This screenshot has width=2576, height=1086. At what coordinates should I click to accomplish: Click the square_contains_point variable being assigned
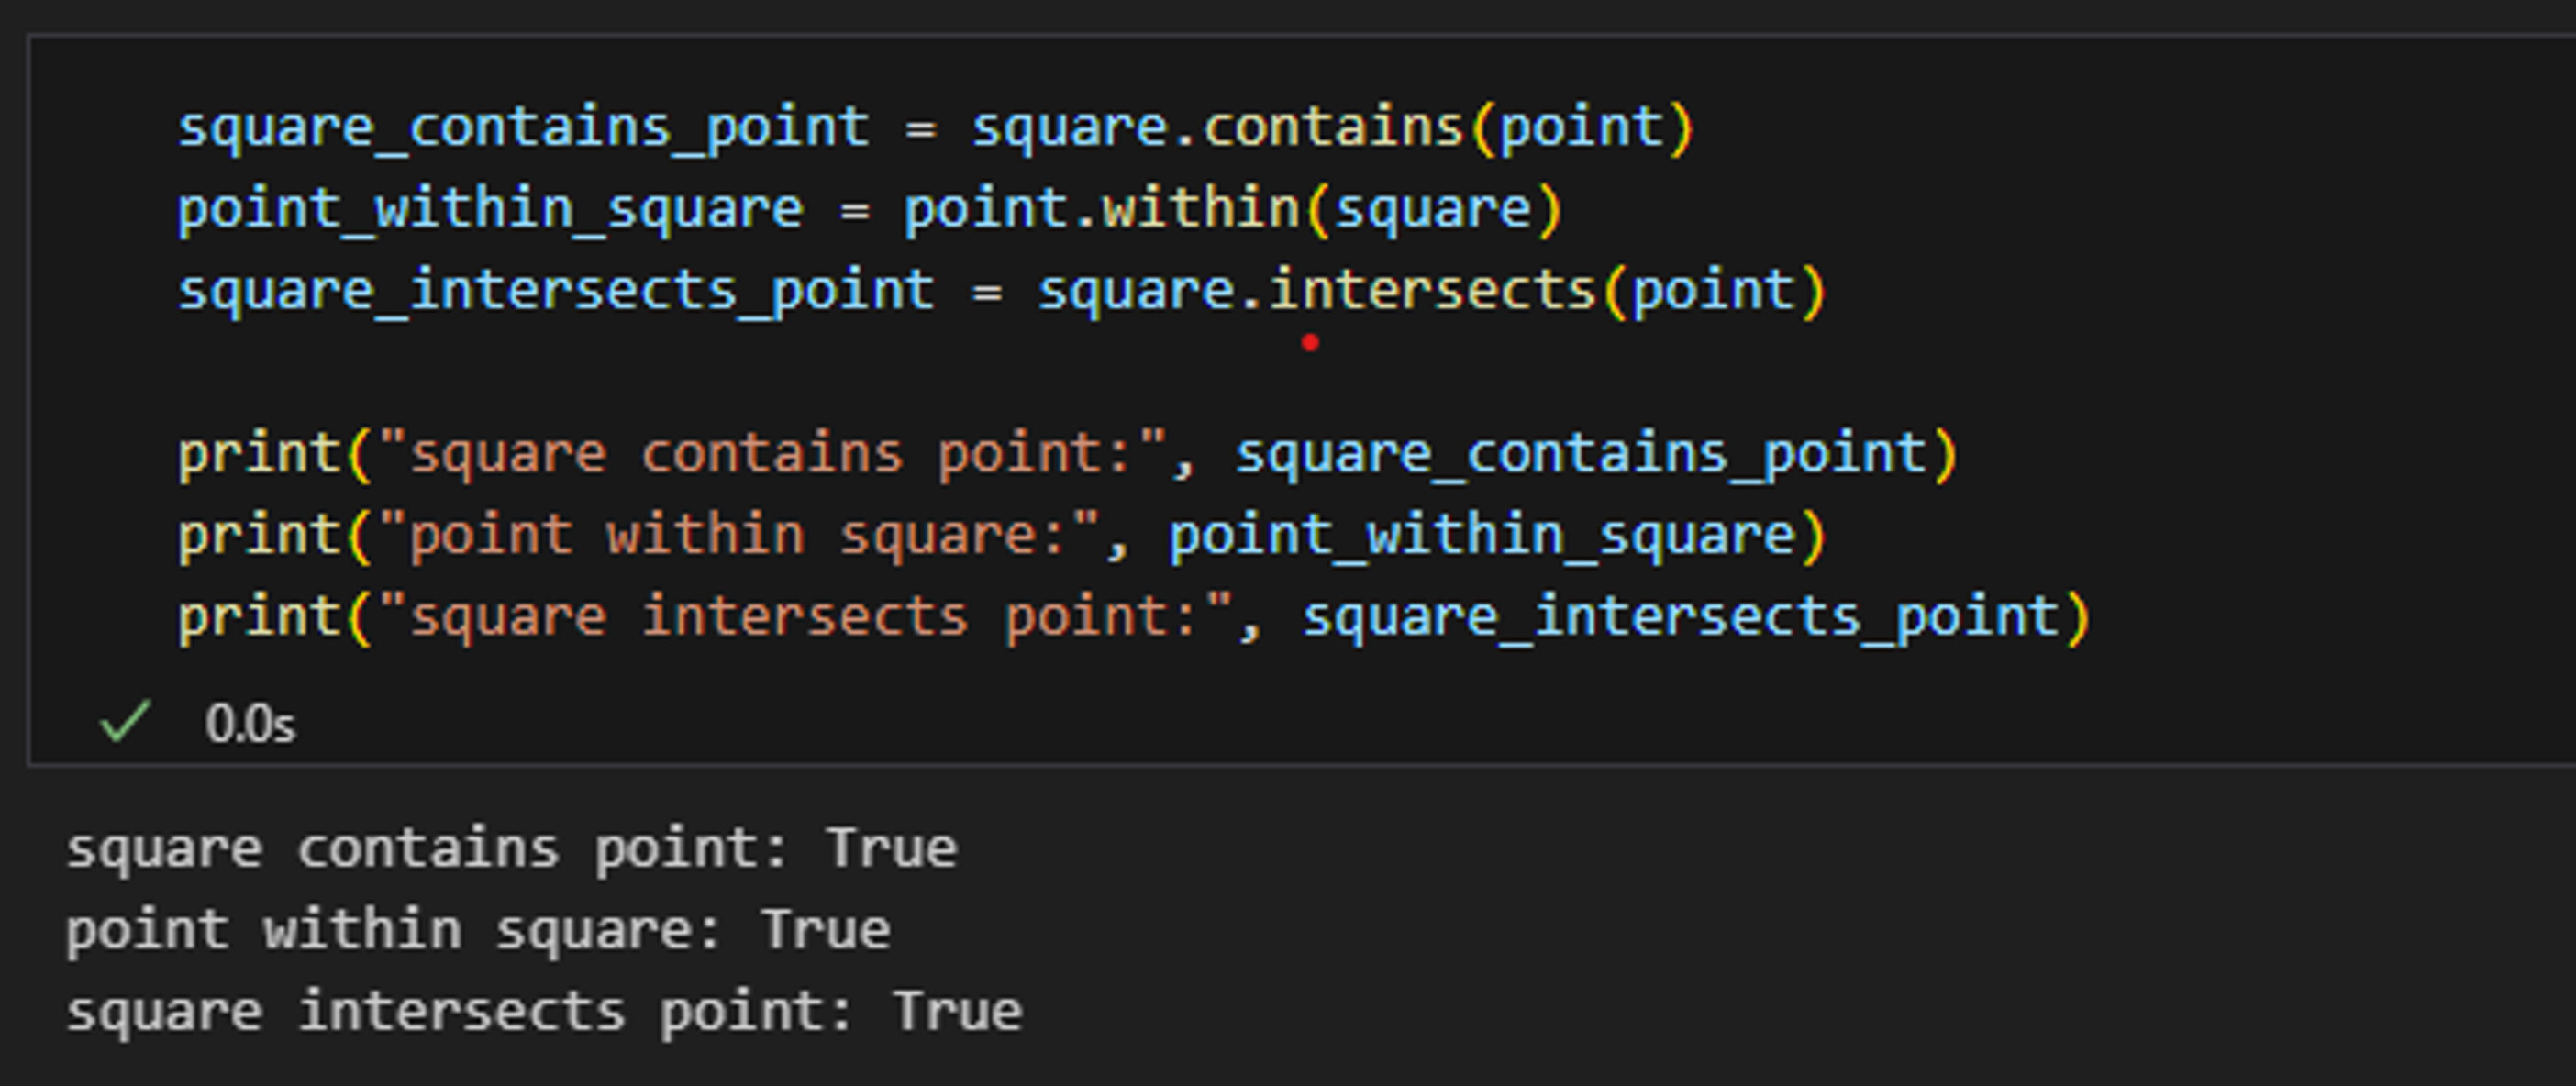[523, 128]
